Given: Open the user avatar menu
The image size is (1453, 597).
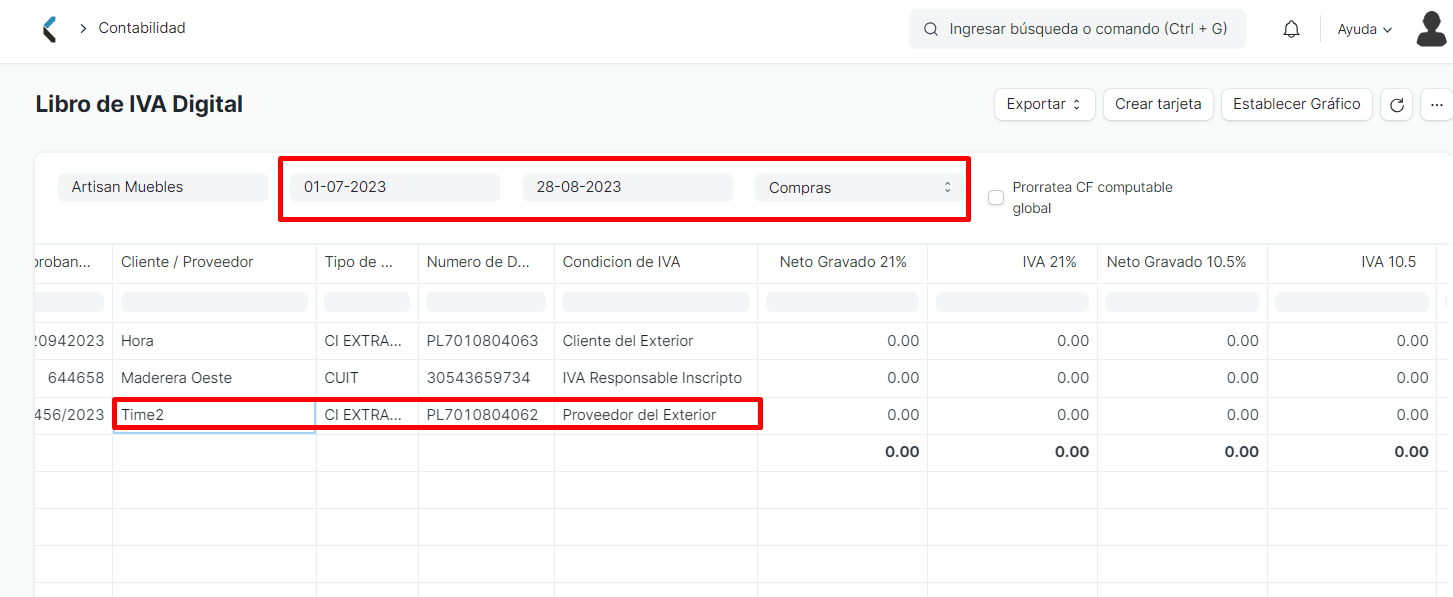Looking at the screenshot, I should click(x=1432, y=29).
